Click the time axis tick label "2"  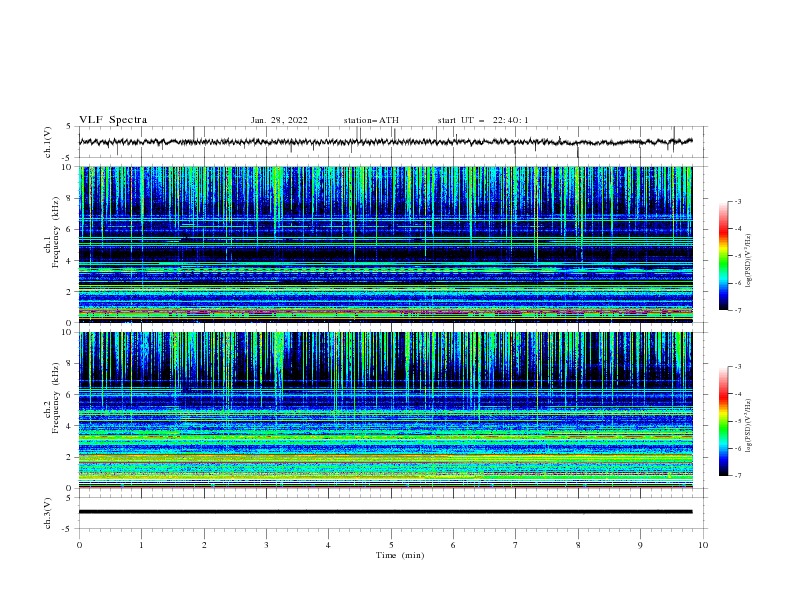[204, 545]
